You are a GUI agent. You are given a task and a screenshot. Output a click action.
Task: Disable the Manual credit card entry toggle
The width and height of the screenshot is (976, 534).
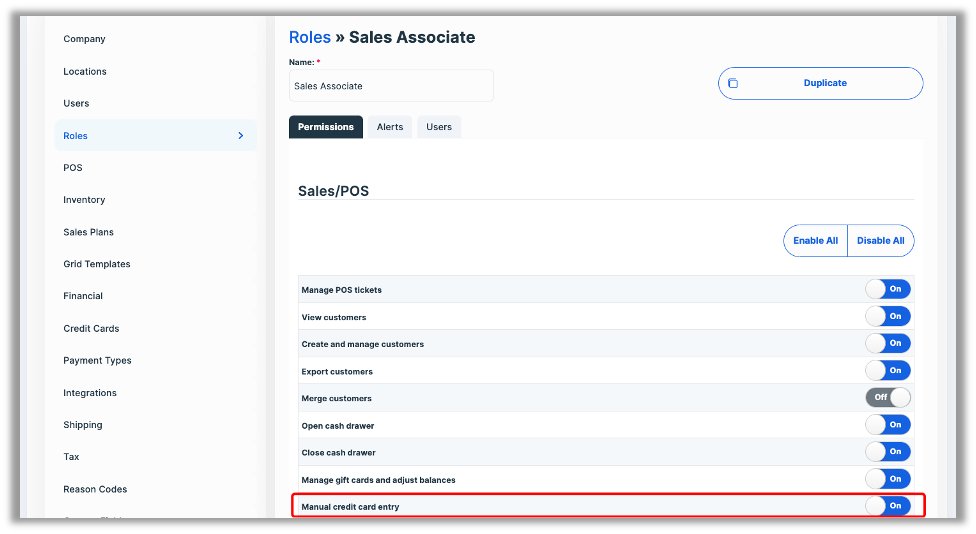888,506
